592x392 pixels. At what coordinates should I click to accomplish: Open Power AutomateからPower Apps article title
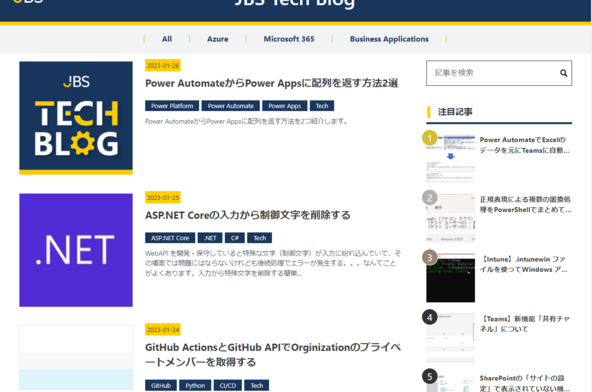pos(271,83)
